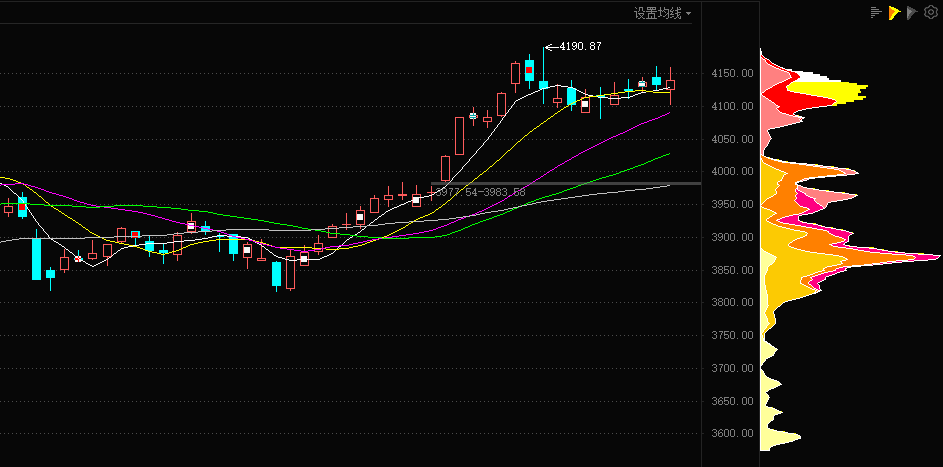Click the 4190.87 high price label
Screen dimensions: 943x467
[580, 46]
